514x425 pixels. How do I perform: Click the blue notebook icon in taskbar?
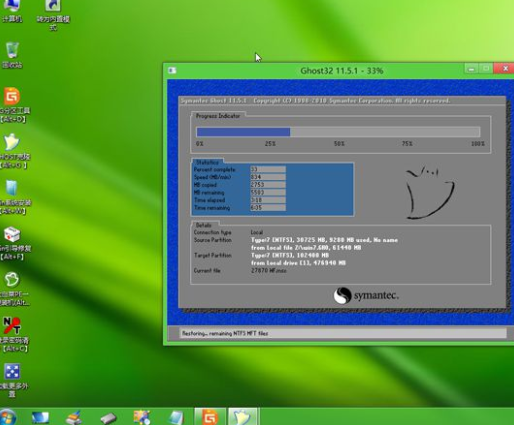pyautogui.click(x=176, y=417)
